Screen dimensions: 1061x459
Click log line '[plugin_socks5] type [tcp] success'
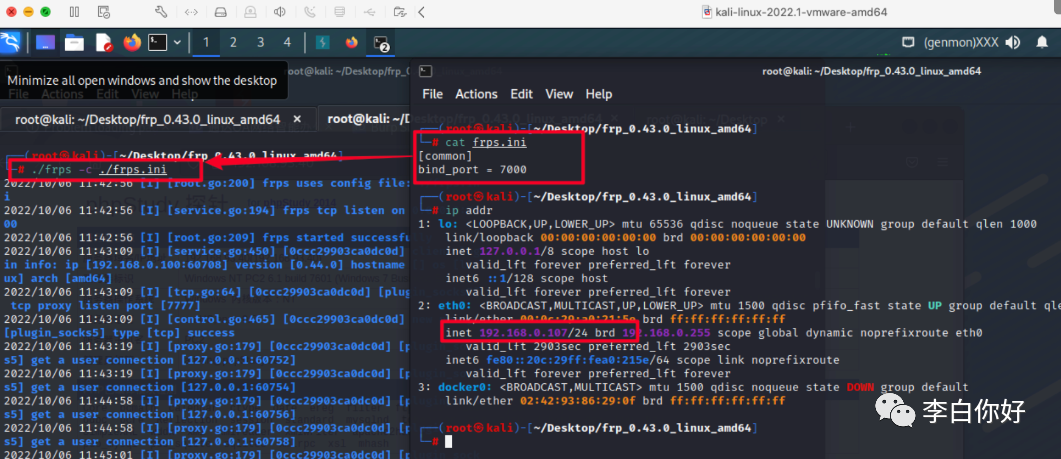point(119,333)
